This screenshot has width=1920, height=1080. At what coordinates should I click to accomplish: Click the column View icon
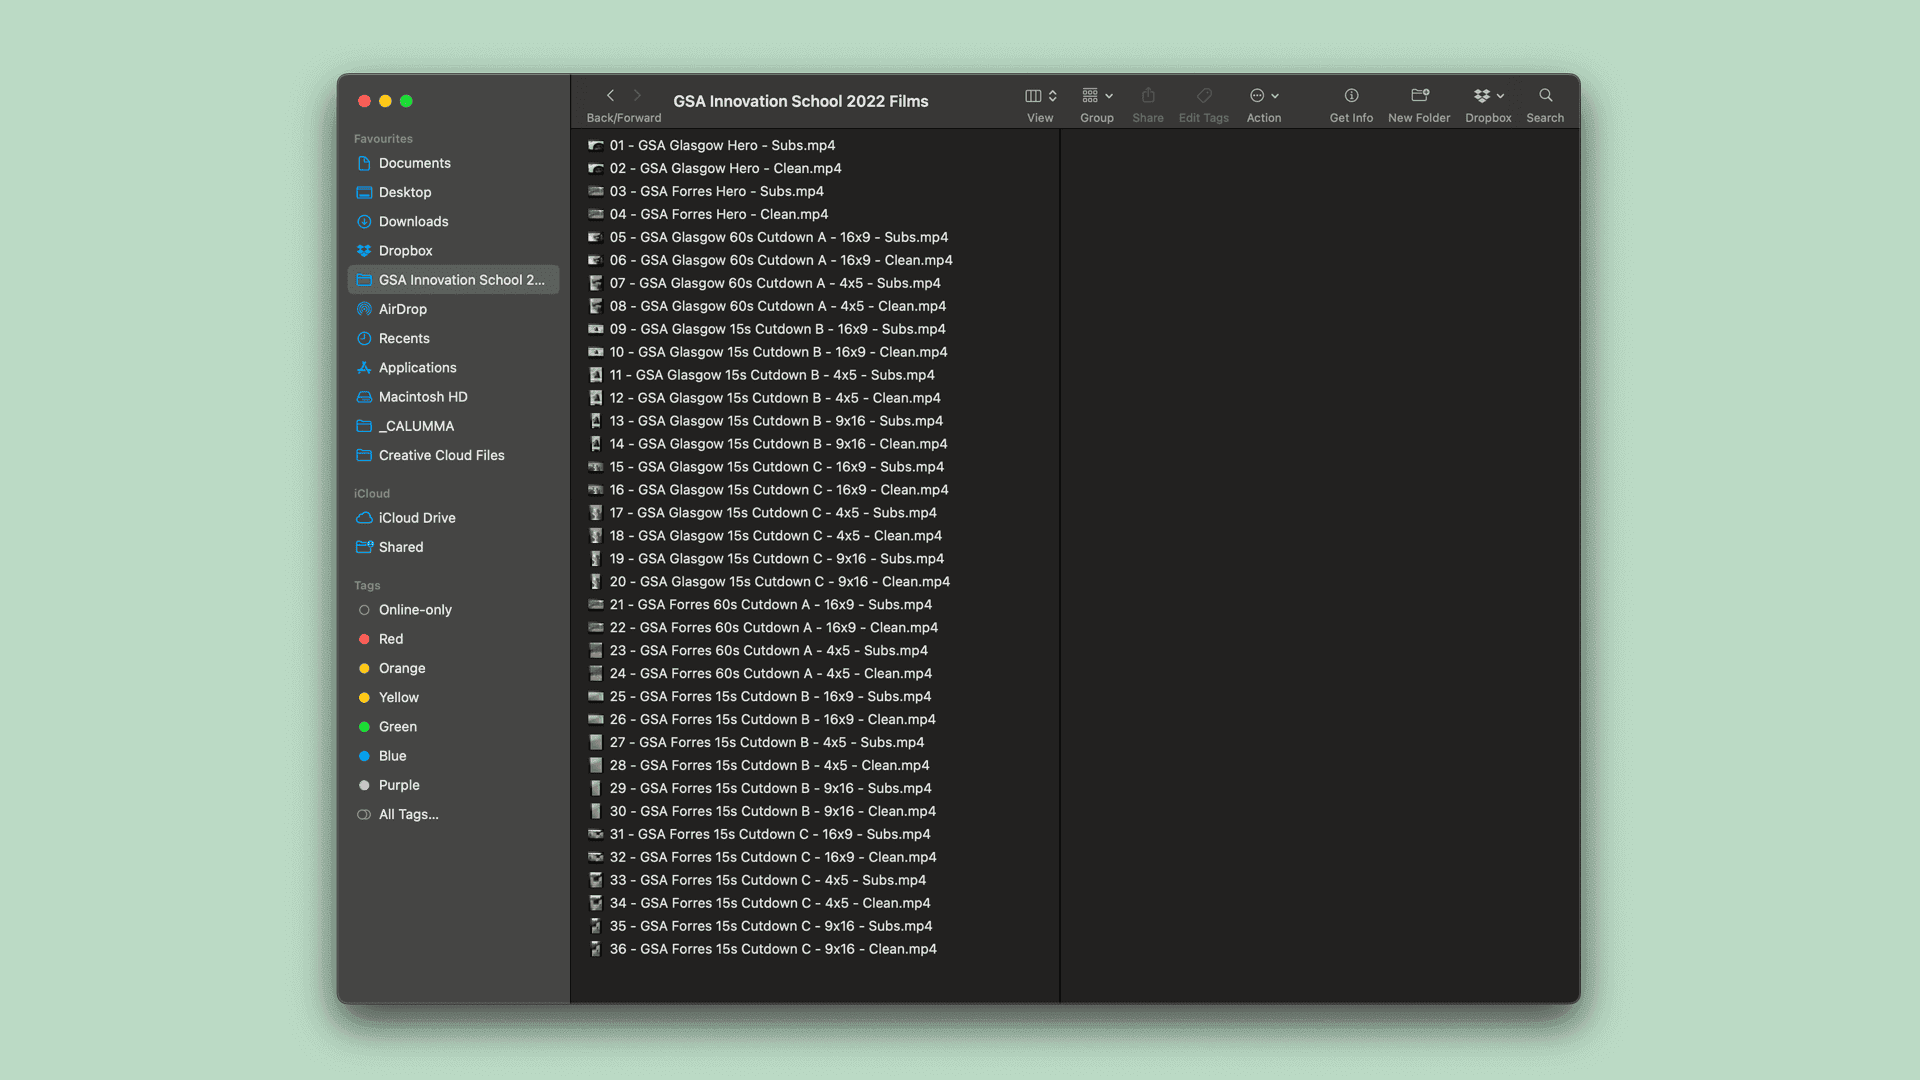[x=1034, y=96]
